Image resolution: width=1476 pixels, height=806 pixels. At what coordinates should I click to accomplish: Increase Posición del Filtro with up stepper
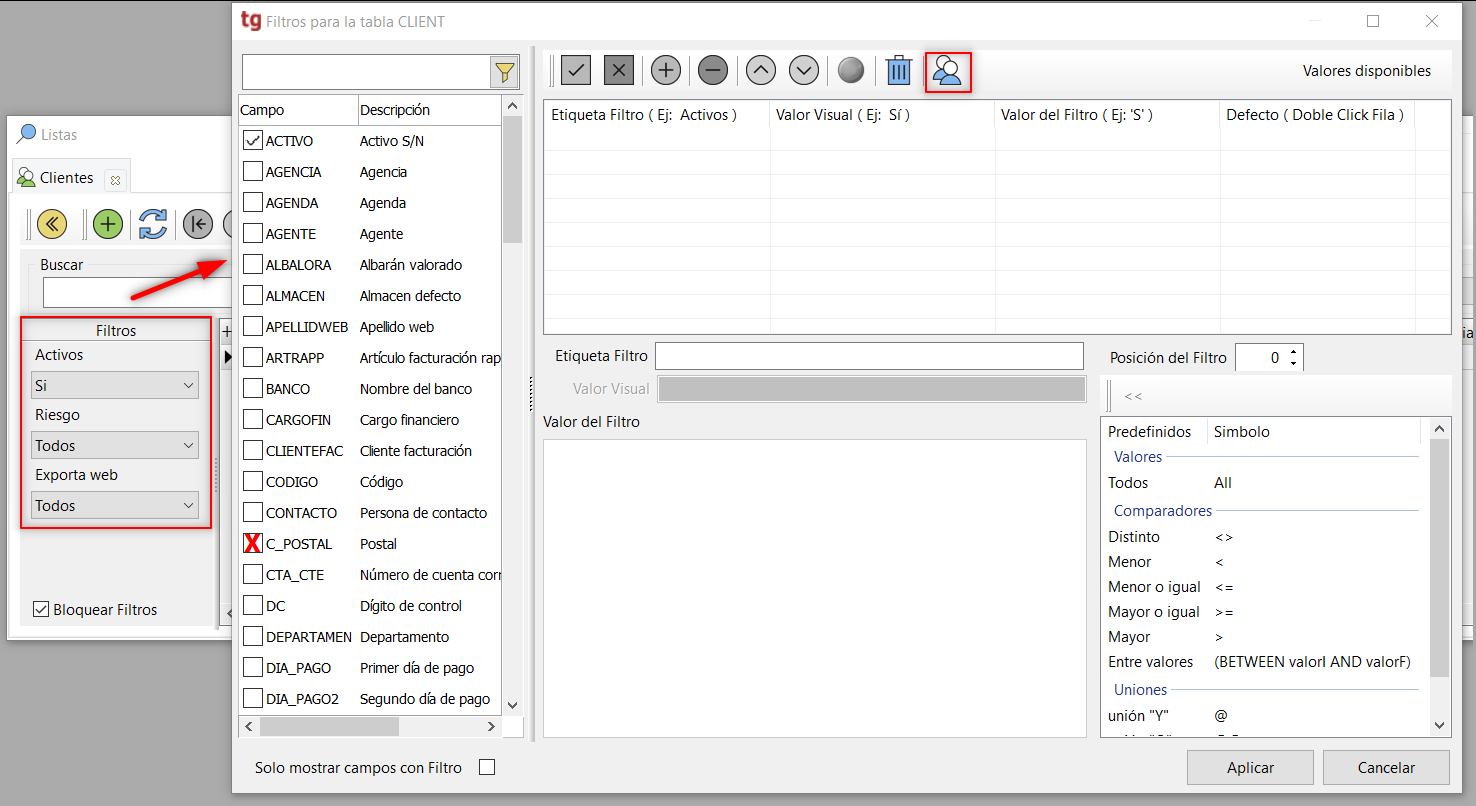[1294, 352]
